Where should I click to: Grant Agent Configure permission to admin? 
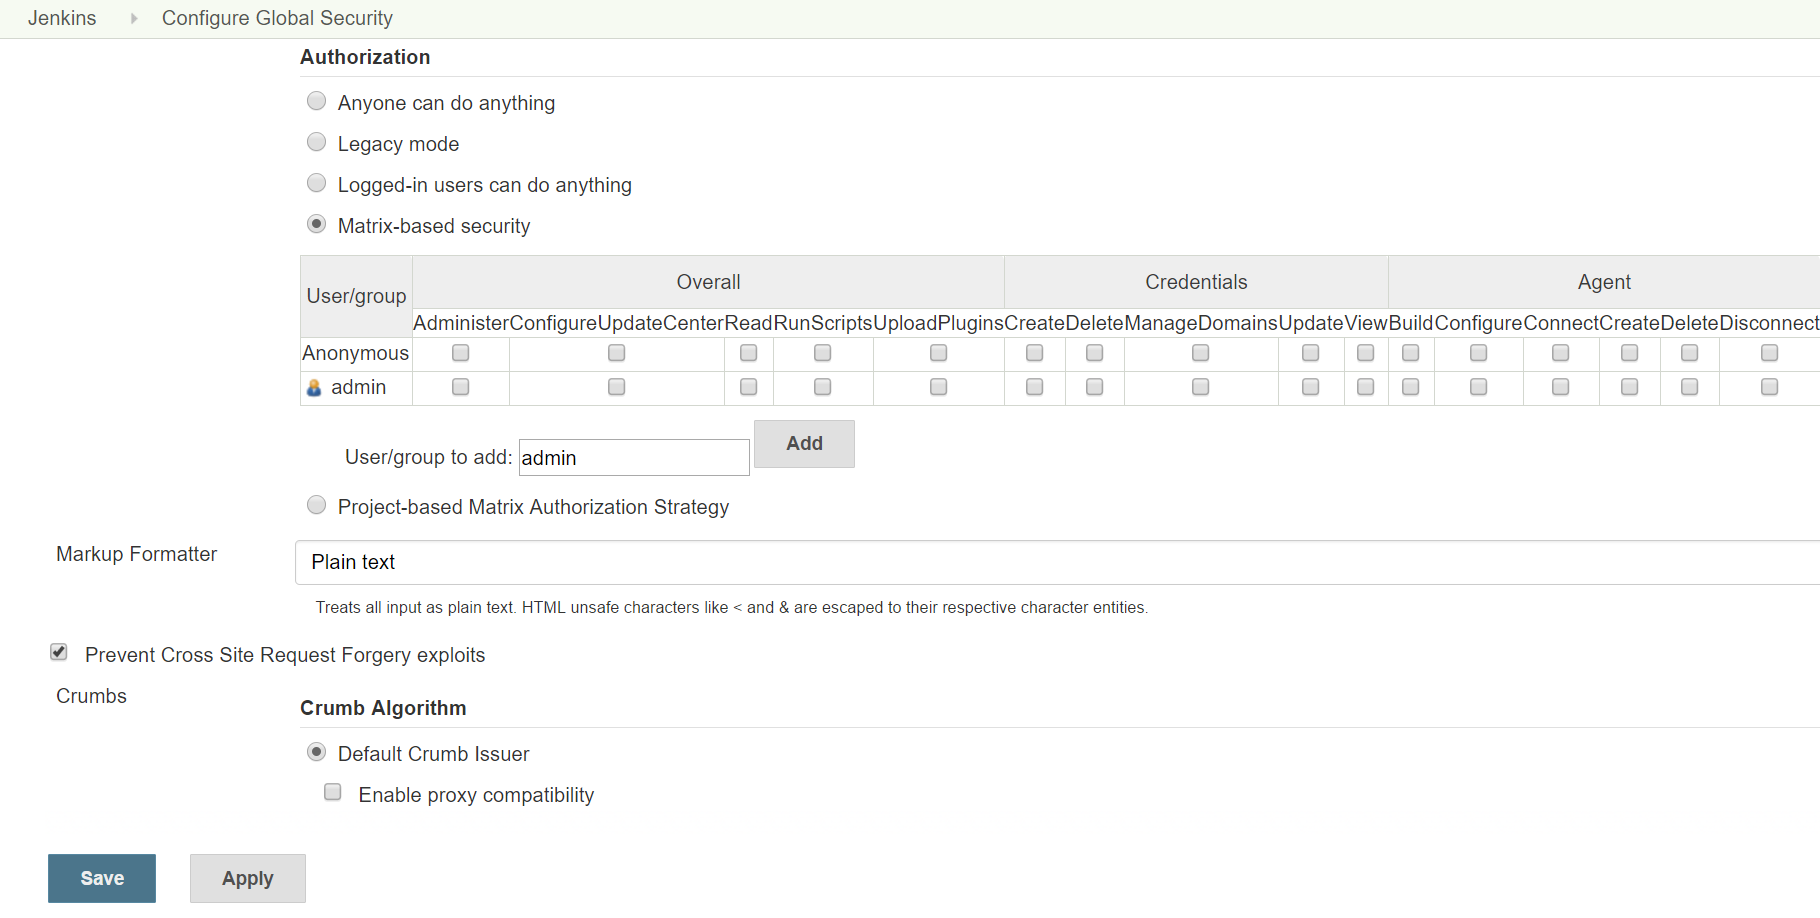point(1479,387)
